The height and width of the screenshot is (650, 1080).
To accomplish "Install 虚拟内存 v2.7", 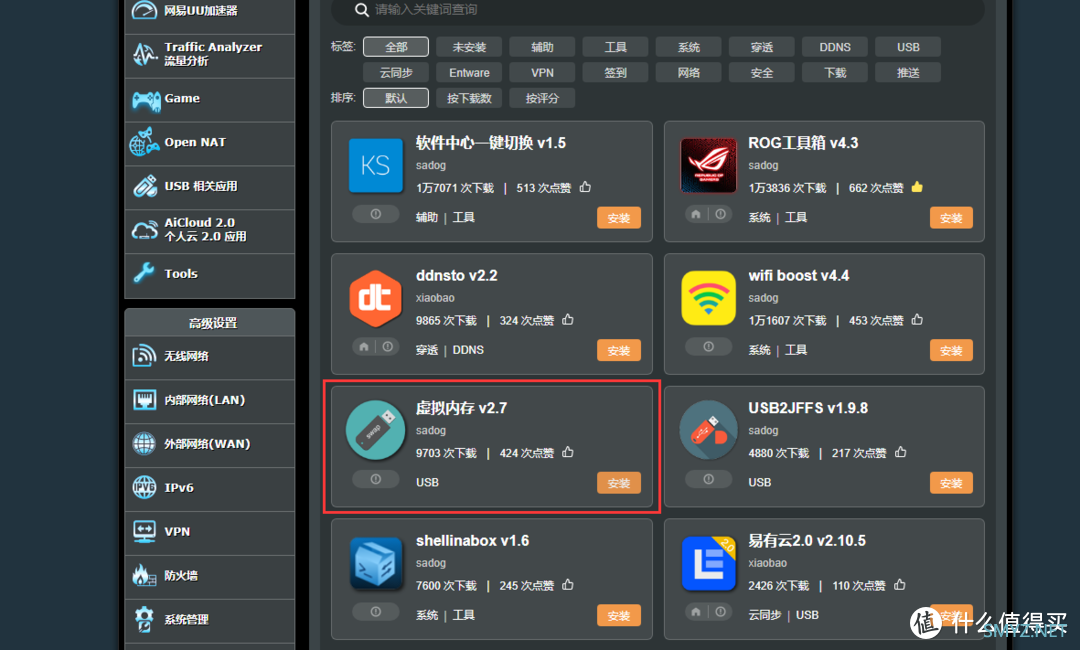I will tap(619, 483).
